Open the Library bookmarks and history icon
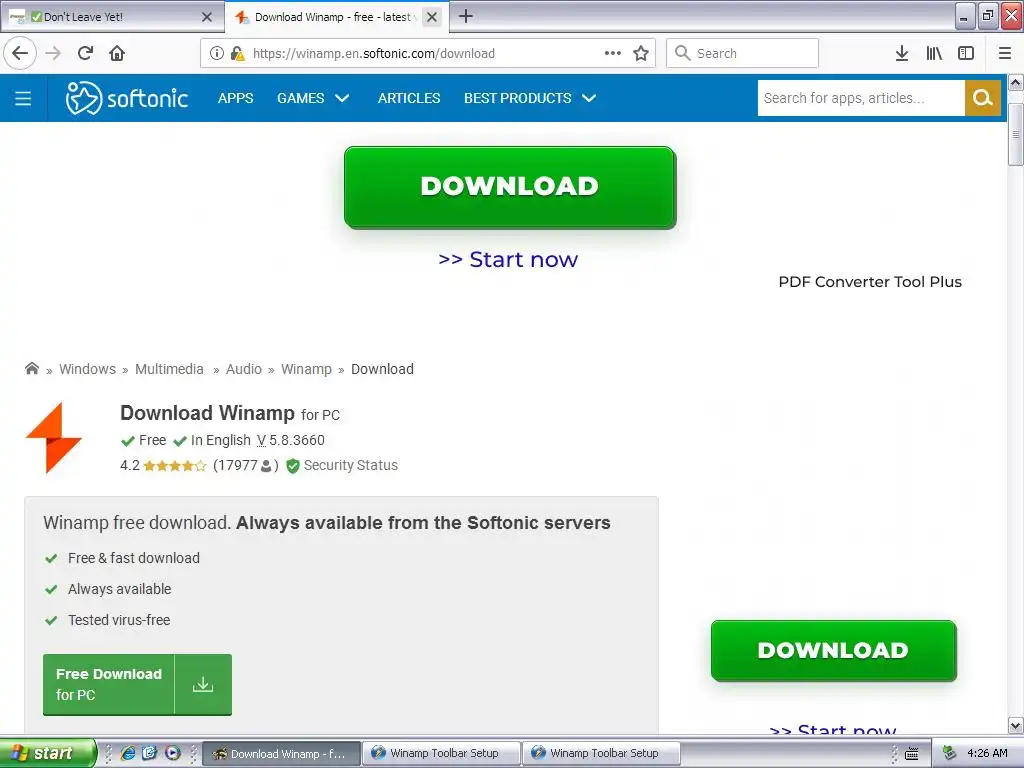Image resolution: width=1024 pixels, height=768 pixels. (934, 53)
